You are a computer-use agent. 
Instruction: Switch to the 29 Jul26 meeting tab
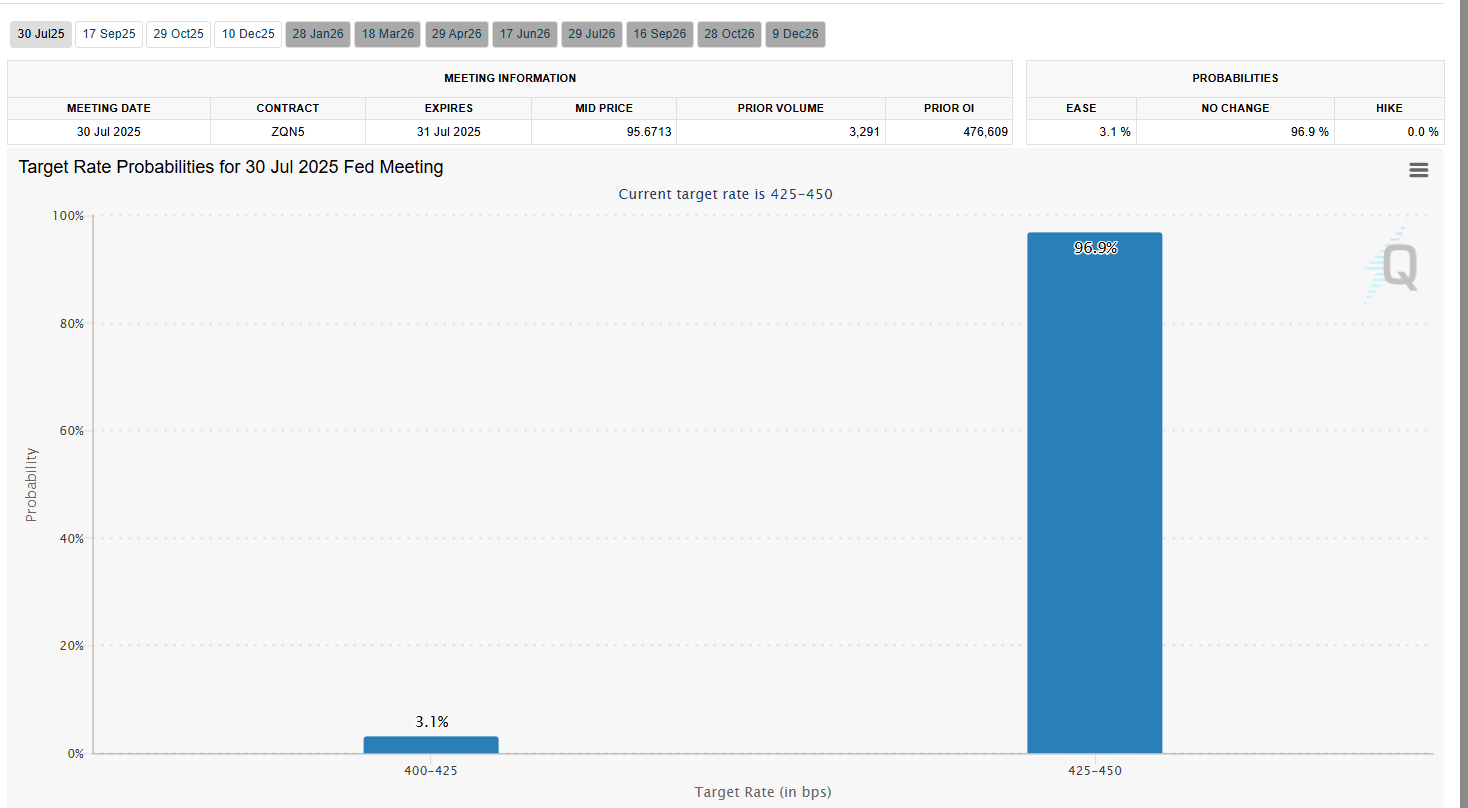click(592, 34)
